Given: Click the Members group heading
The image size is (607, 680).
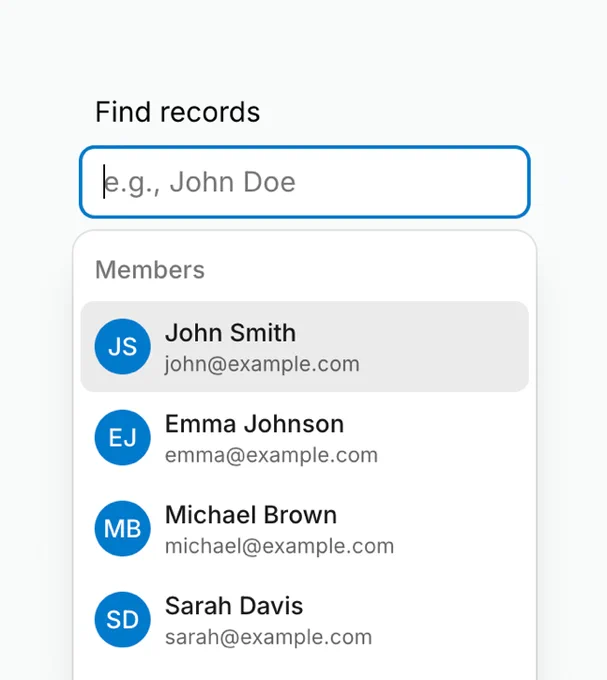Looking at the screenshot, I should tap(150, 270).
